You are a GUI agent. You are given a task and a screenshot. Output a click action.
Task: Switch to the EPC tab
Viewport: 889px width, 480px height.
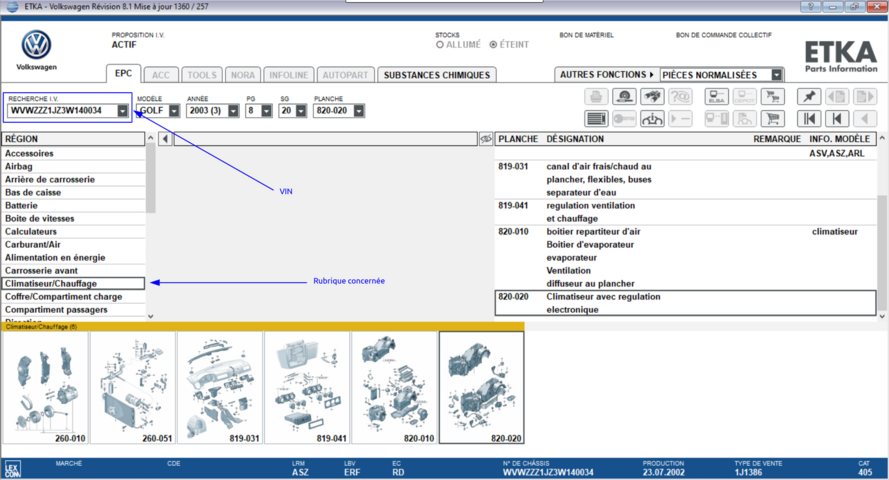pyautogui.click(x=123, y=74)
